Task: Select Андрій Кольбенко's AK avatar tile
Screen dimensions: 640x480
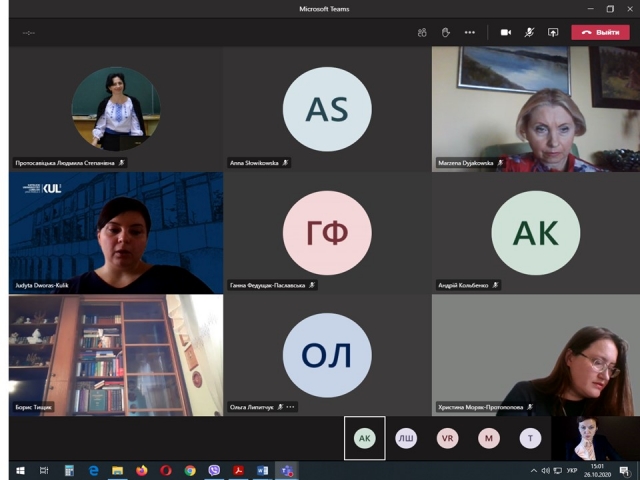Action: pos(536,233)
